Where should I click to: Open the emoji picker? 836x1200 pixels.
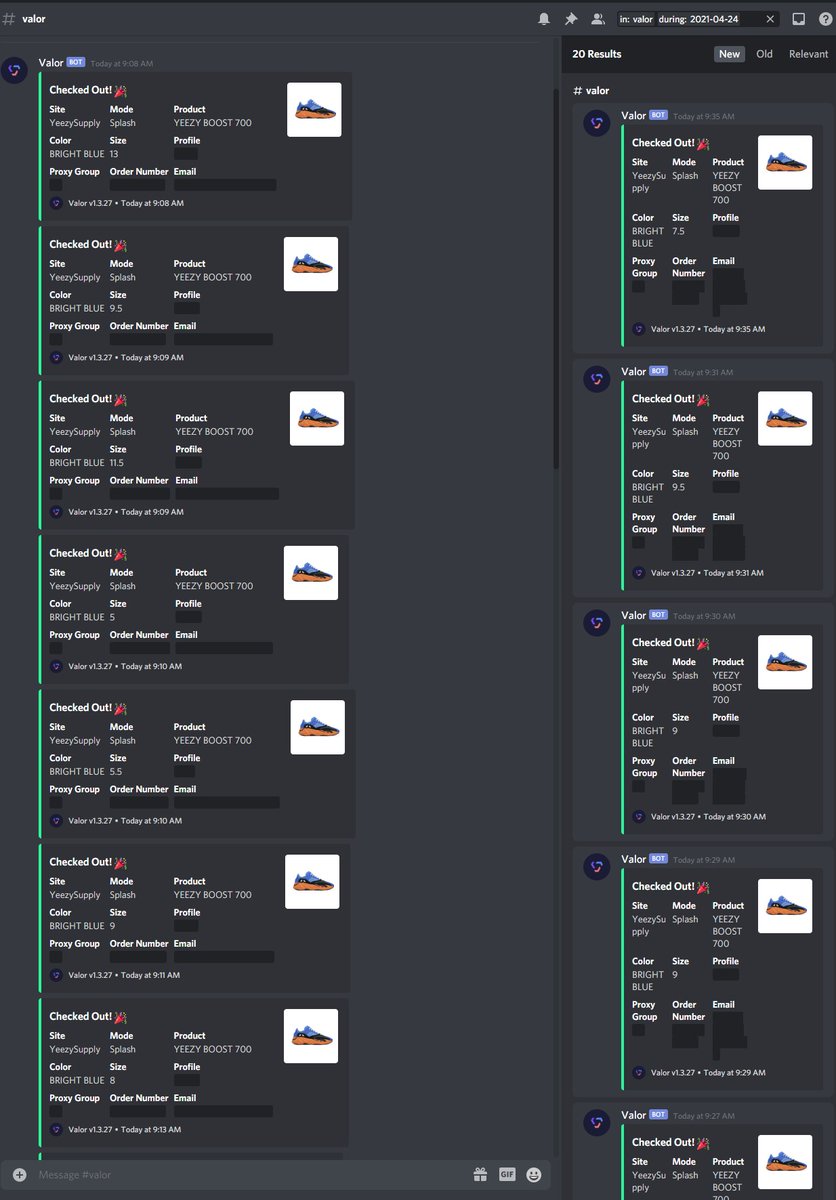point(534,1174)
